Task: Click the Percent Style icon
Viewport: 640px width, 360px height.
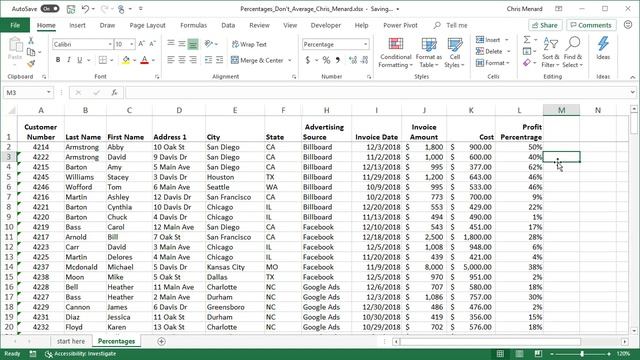Action: pyautogui.click(x=326, y=60)
